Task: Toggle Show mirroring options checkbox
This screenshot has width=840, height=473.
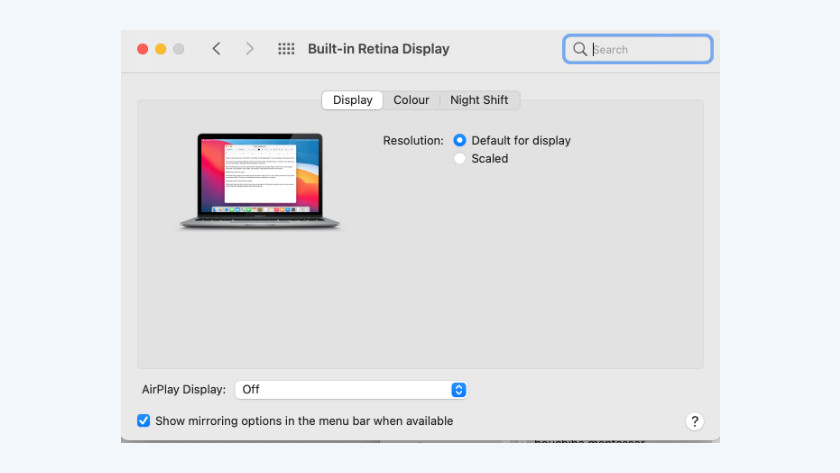Action: [144, 421]
